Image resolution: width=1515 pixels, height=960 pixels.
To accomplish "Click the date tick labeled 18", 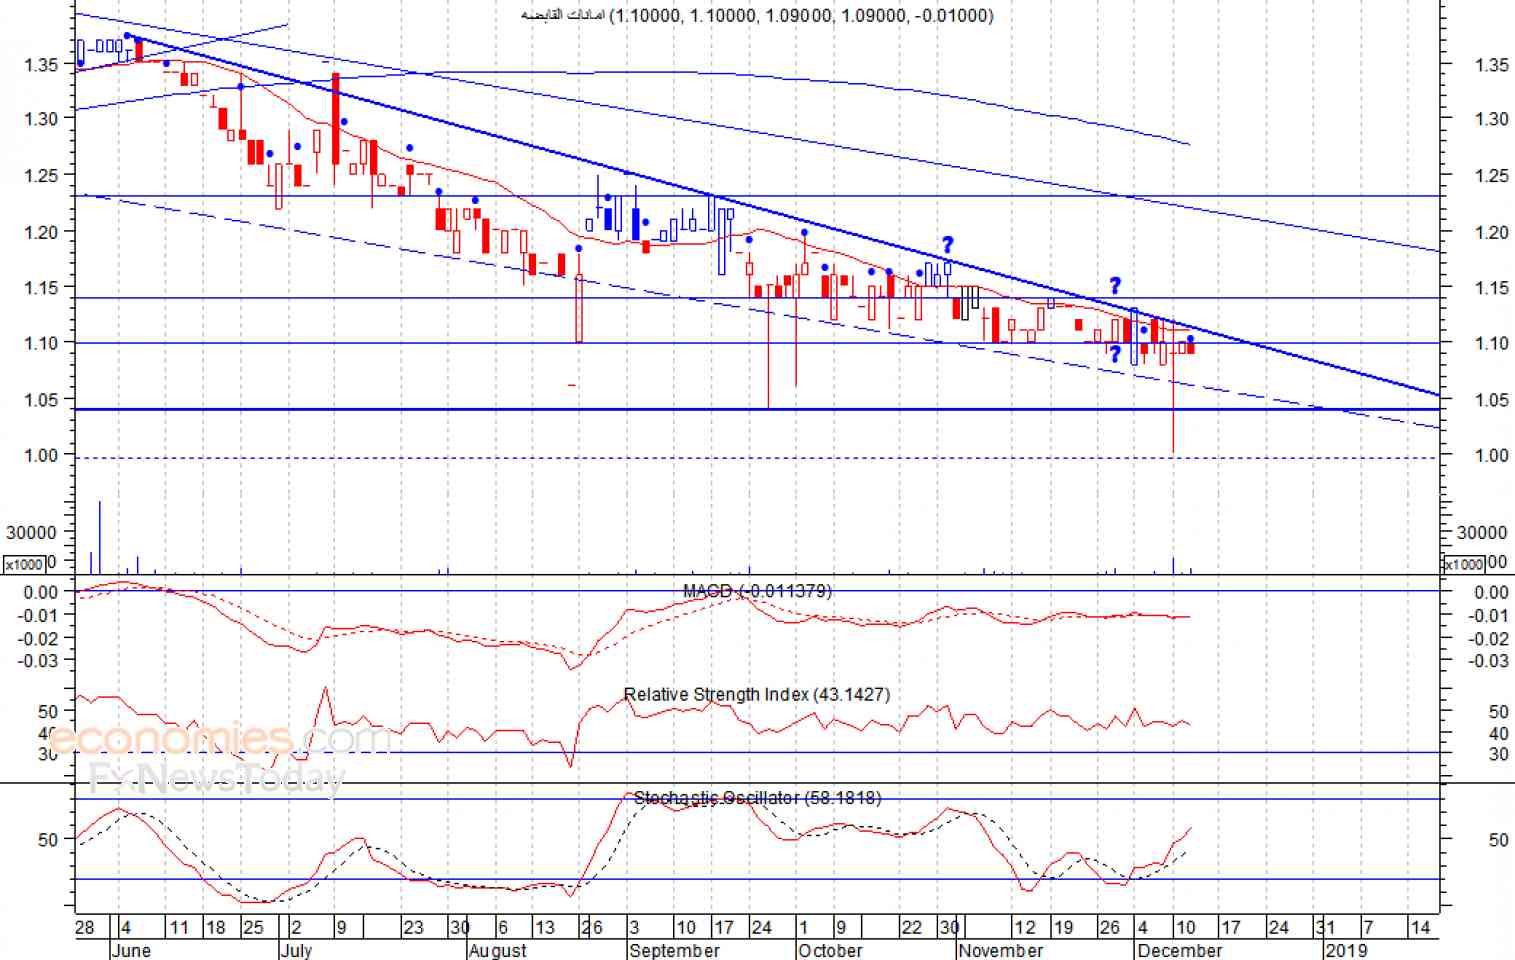I will click(215, 927).
